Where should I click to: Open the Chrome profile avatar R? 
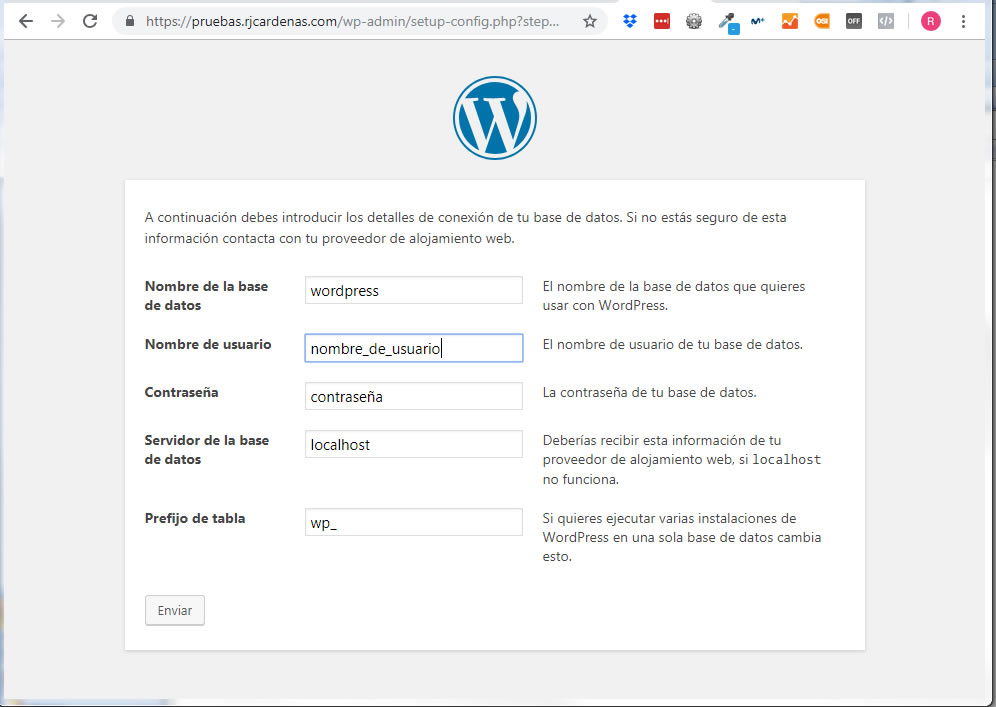coord(931,21)
